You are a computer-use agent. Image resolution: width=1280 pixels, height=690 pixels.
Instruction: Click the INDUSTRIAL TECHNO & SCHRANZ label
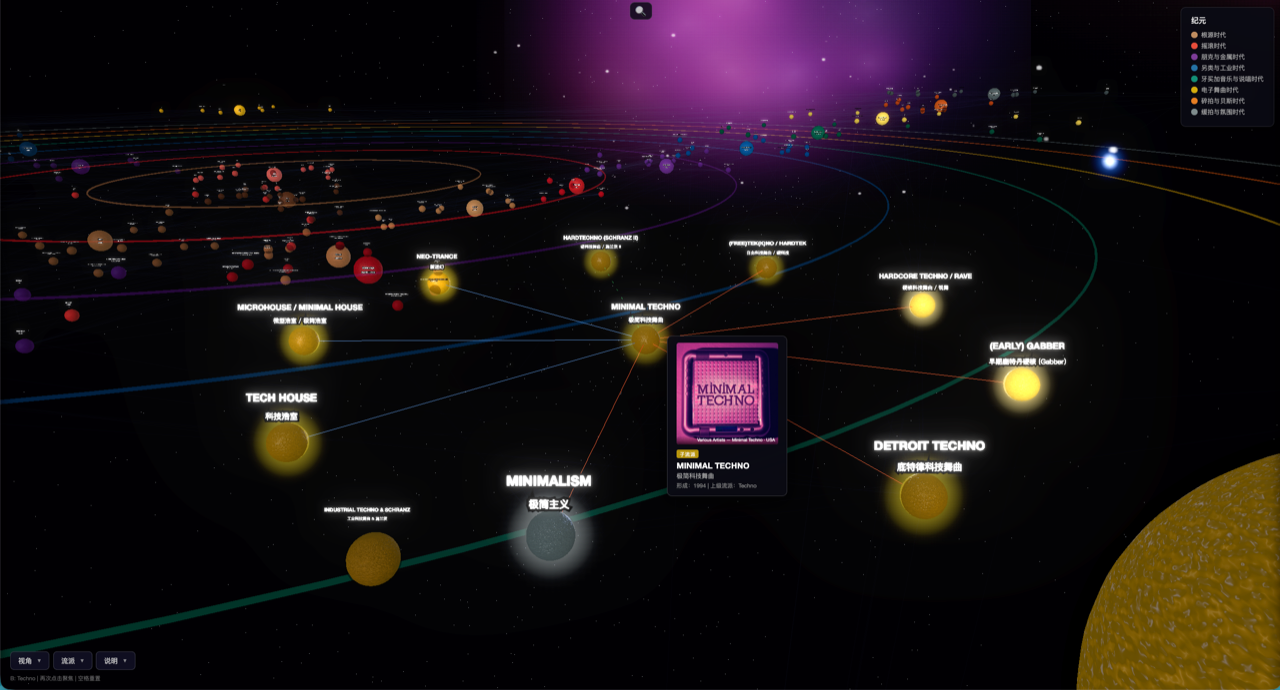tap(367, 510)
